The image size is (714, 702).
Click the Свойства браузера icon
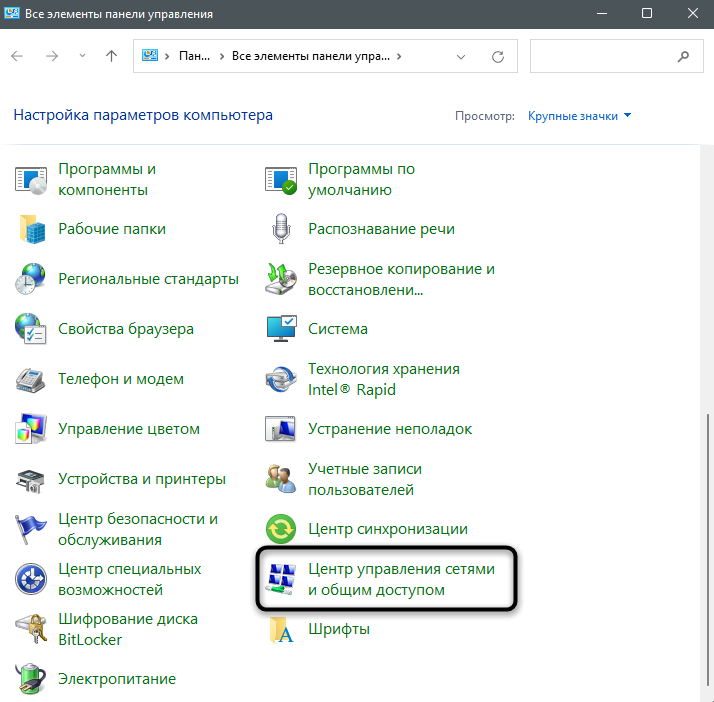click(x=30, y=329)
